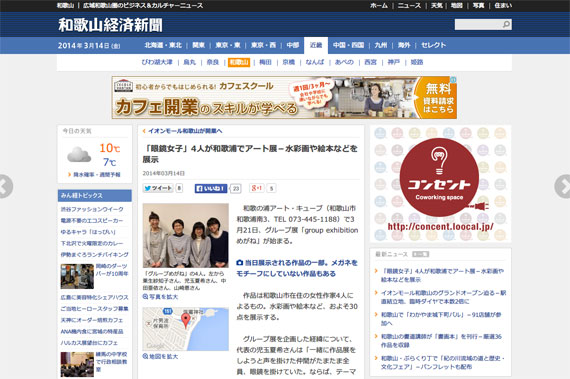
Task: Open latest news イオンモール和歌山のグランドオープン迫る
Action: point(443,297)
